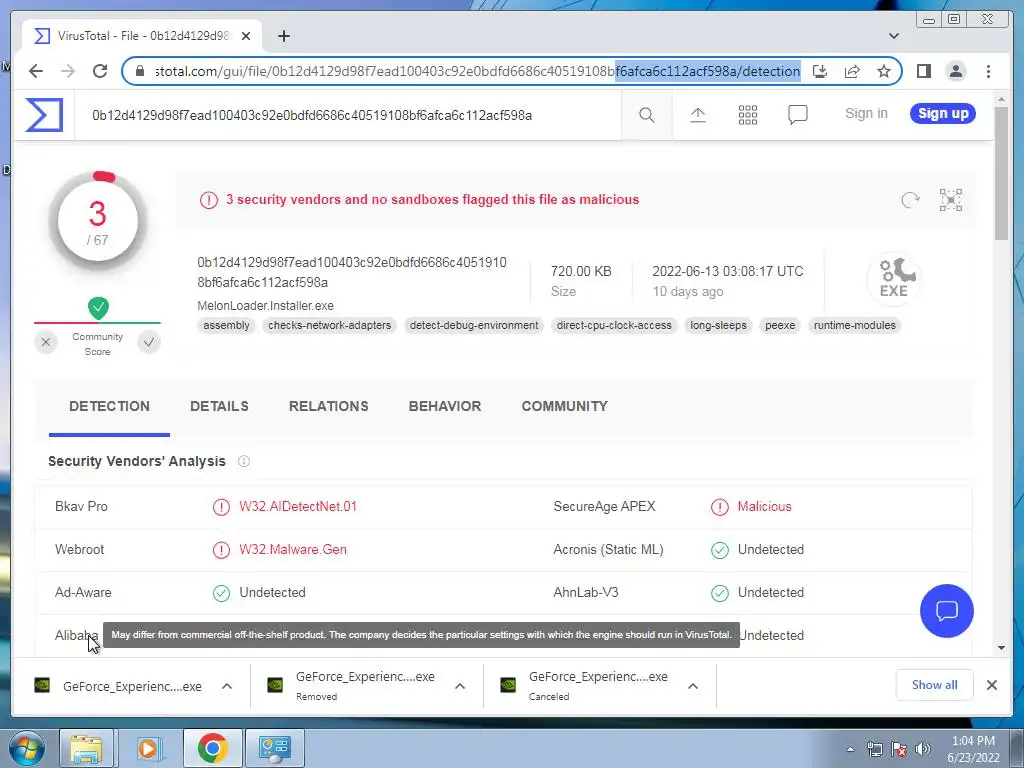
Task: Click the Security Vendors' Analysis info icon
Action: pos(244,461)
